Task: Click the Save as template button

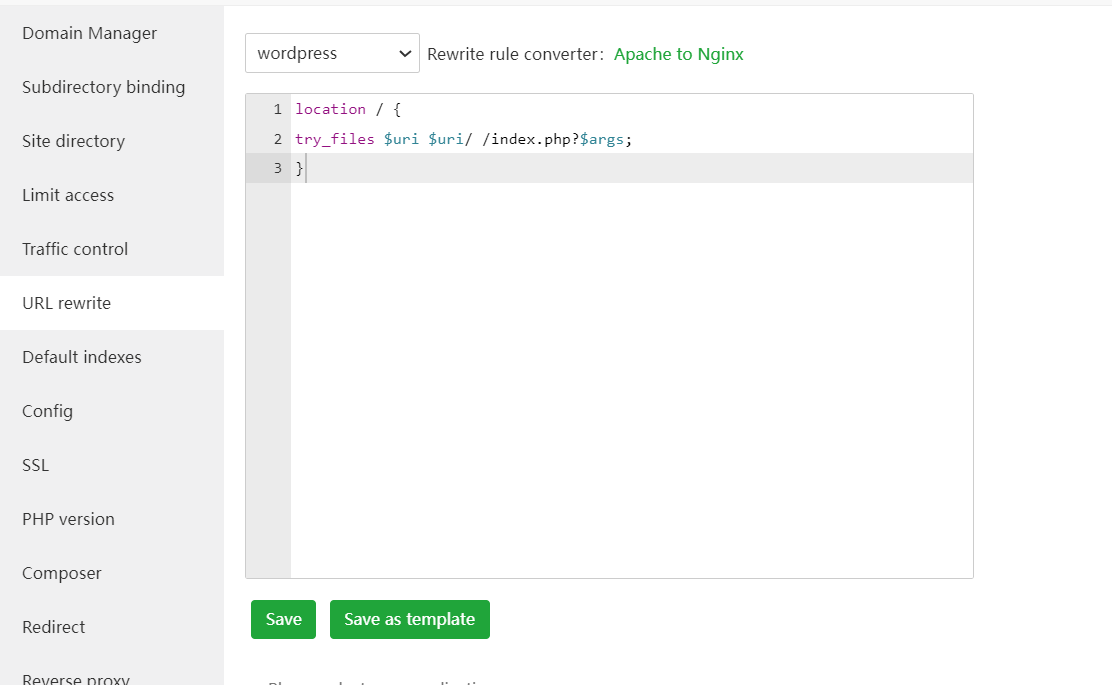Action: pyautogui.click(x=409, y=619)
